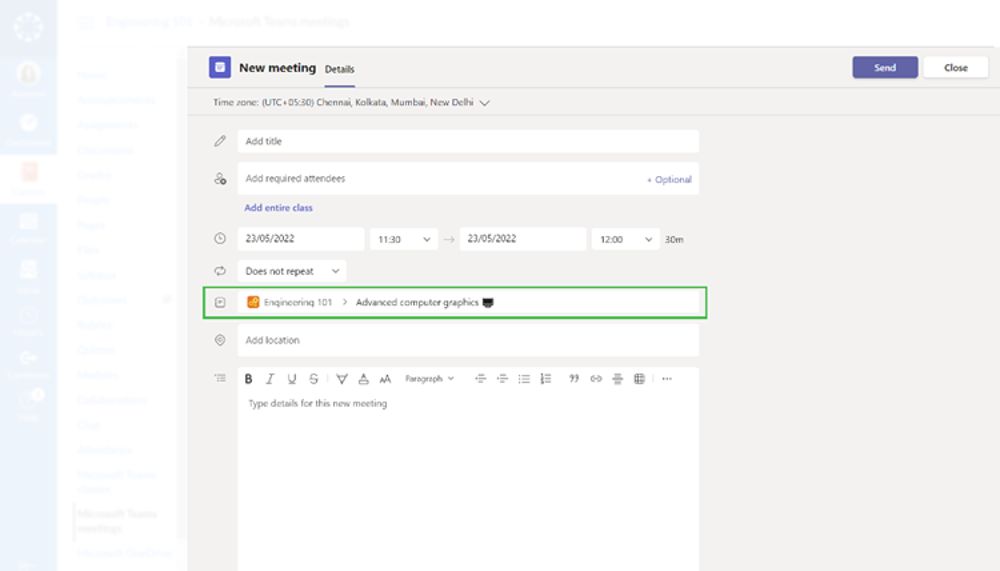Viewport: 1000px width, 571px height.
Task: Click the Add entire class link
Action: point(279,208)
